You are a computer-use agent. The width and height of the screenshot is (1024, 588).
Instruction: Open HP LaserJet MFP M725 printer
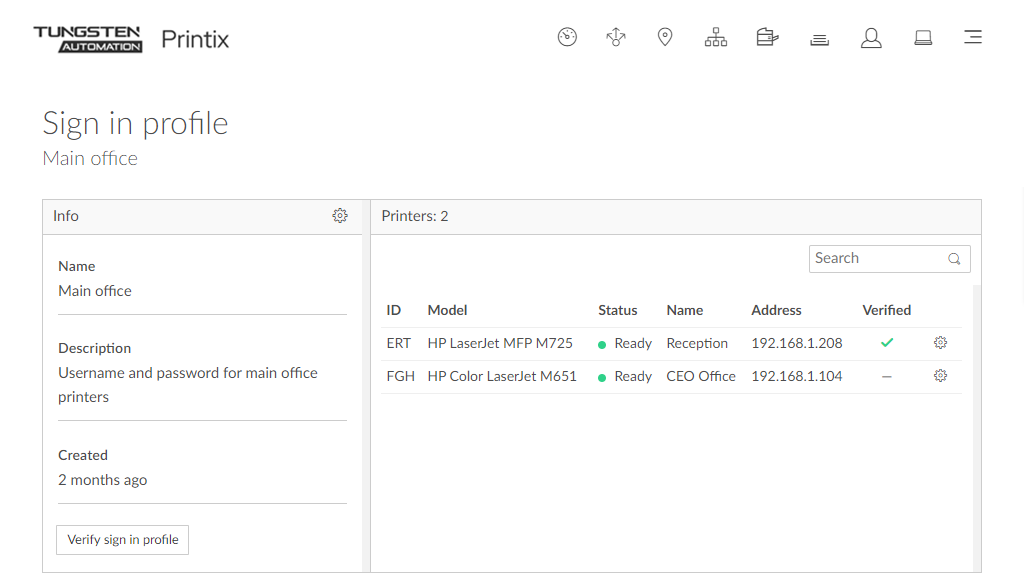(x=500, y=343)
